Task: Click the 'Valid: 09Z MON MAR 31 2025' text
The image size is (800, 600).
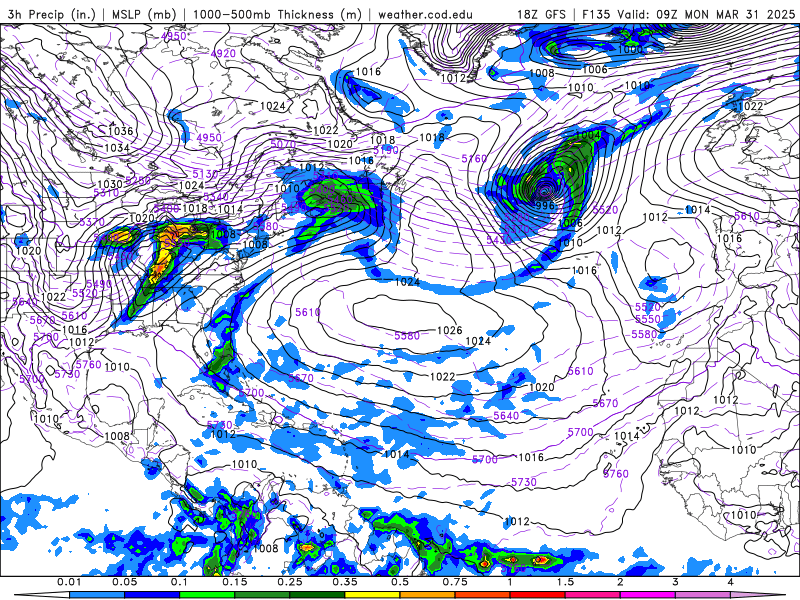Action: tap(706, 14)
